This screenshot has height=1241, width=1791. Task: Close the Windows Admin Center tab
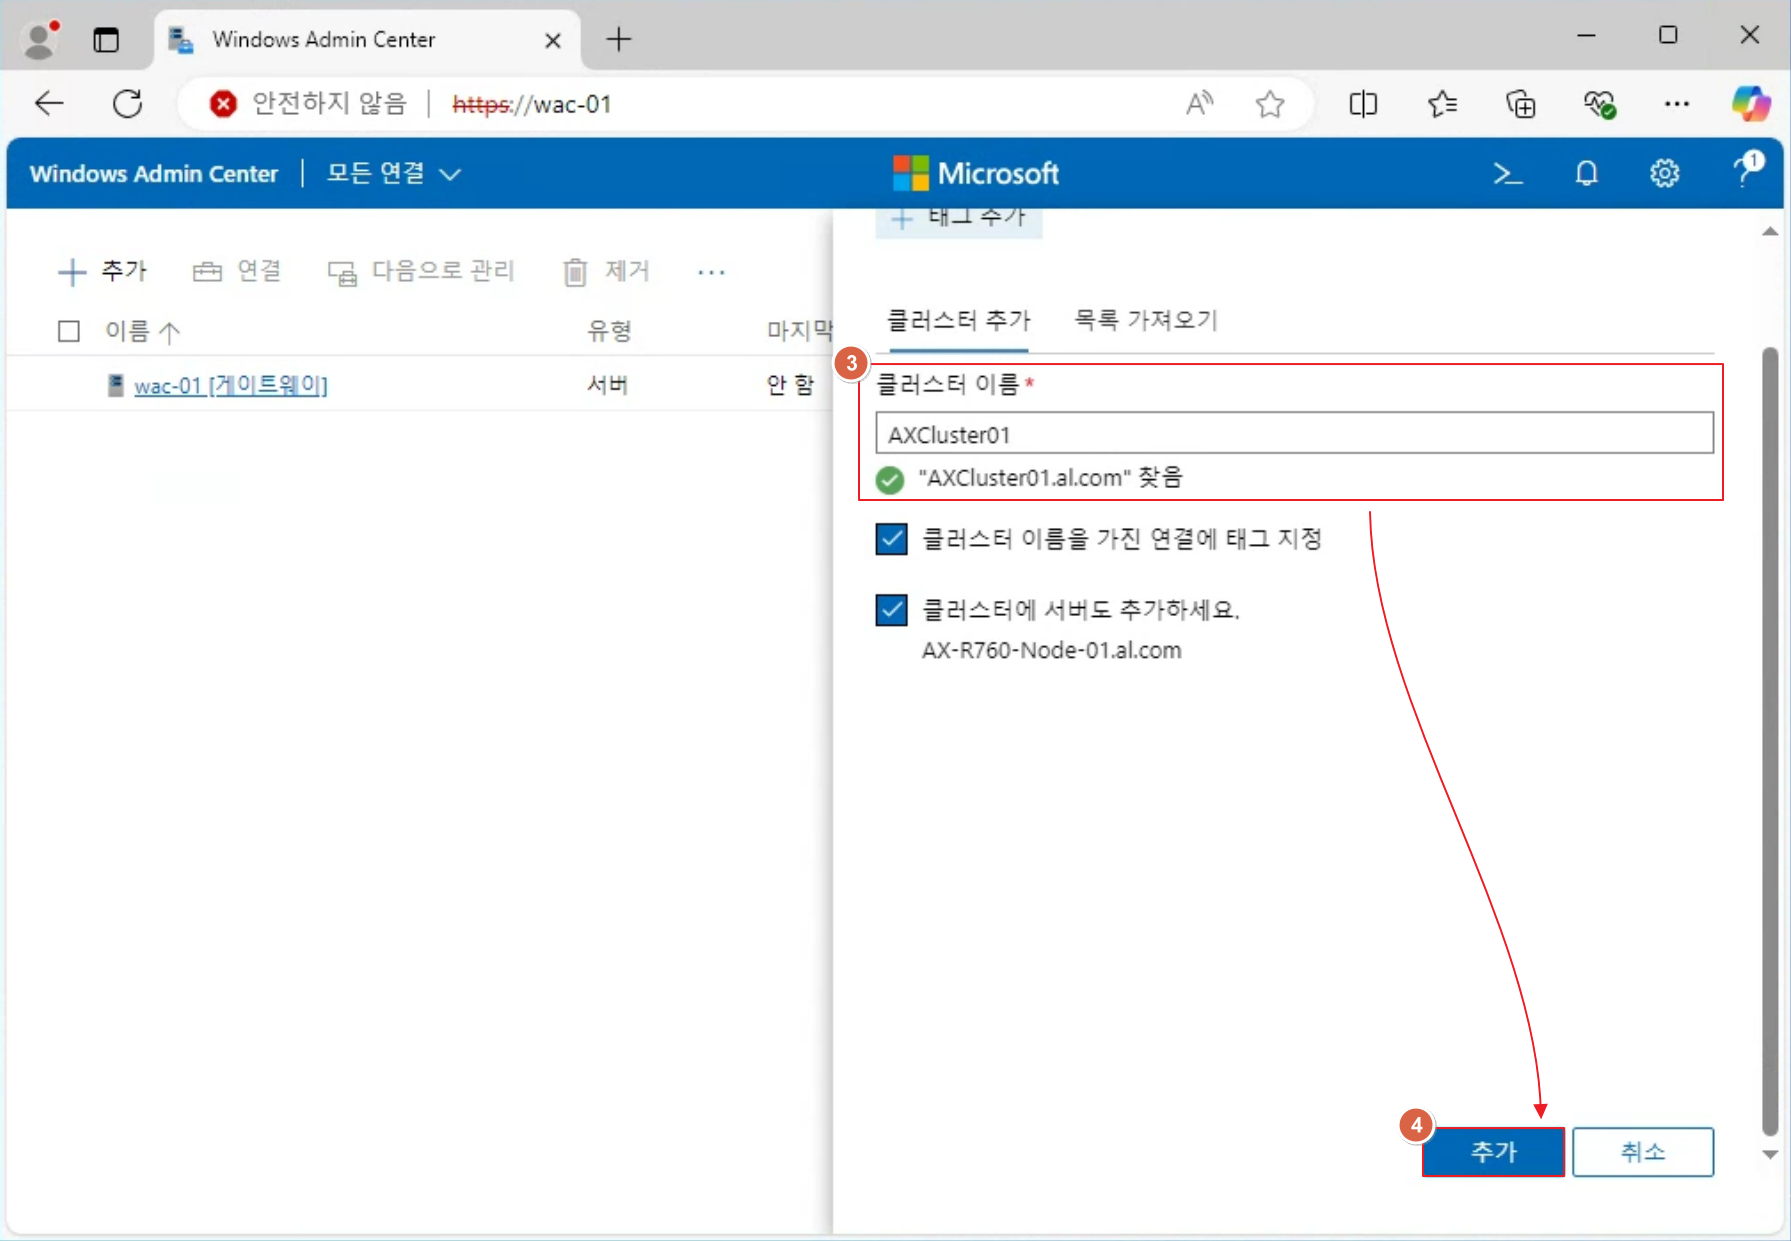tap(552, 40)
